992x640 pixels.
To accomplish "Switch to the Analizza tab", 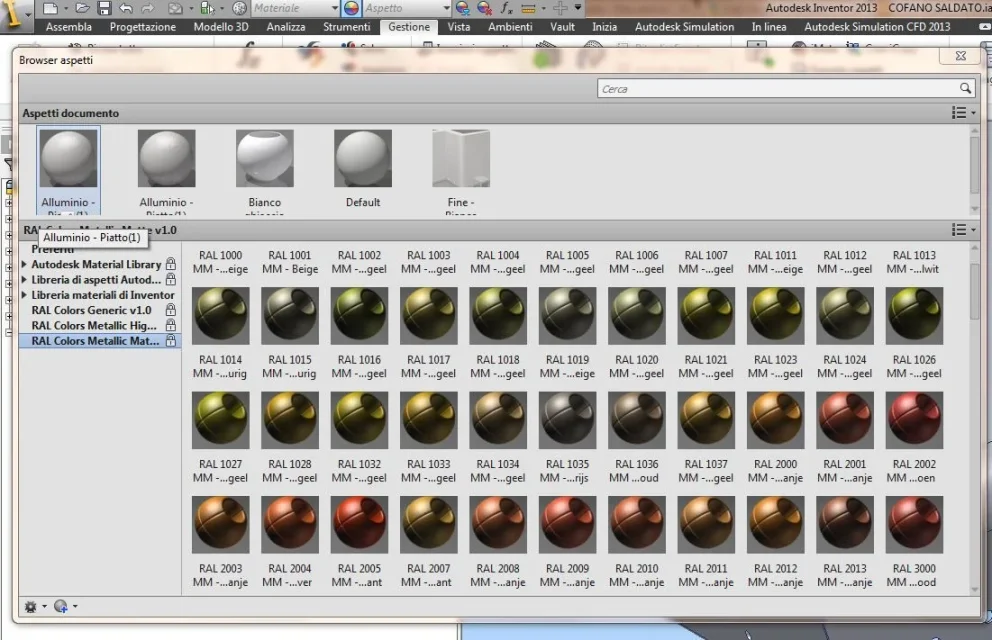I will coord(286,27).
